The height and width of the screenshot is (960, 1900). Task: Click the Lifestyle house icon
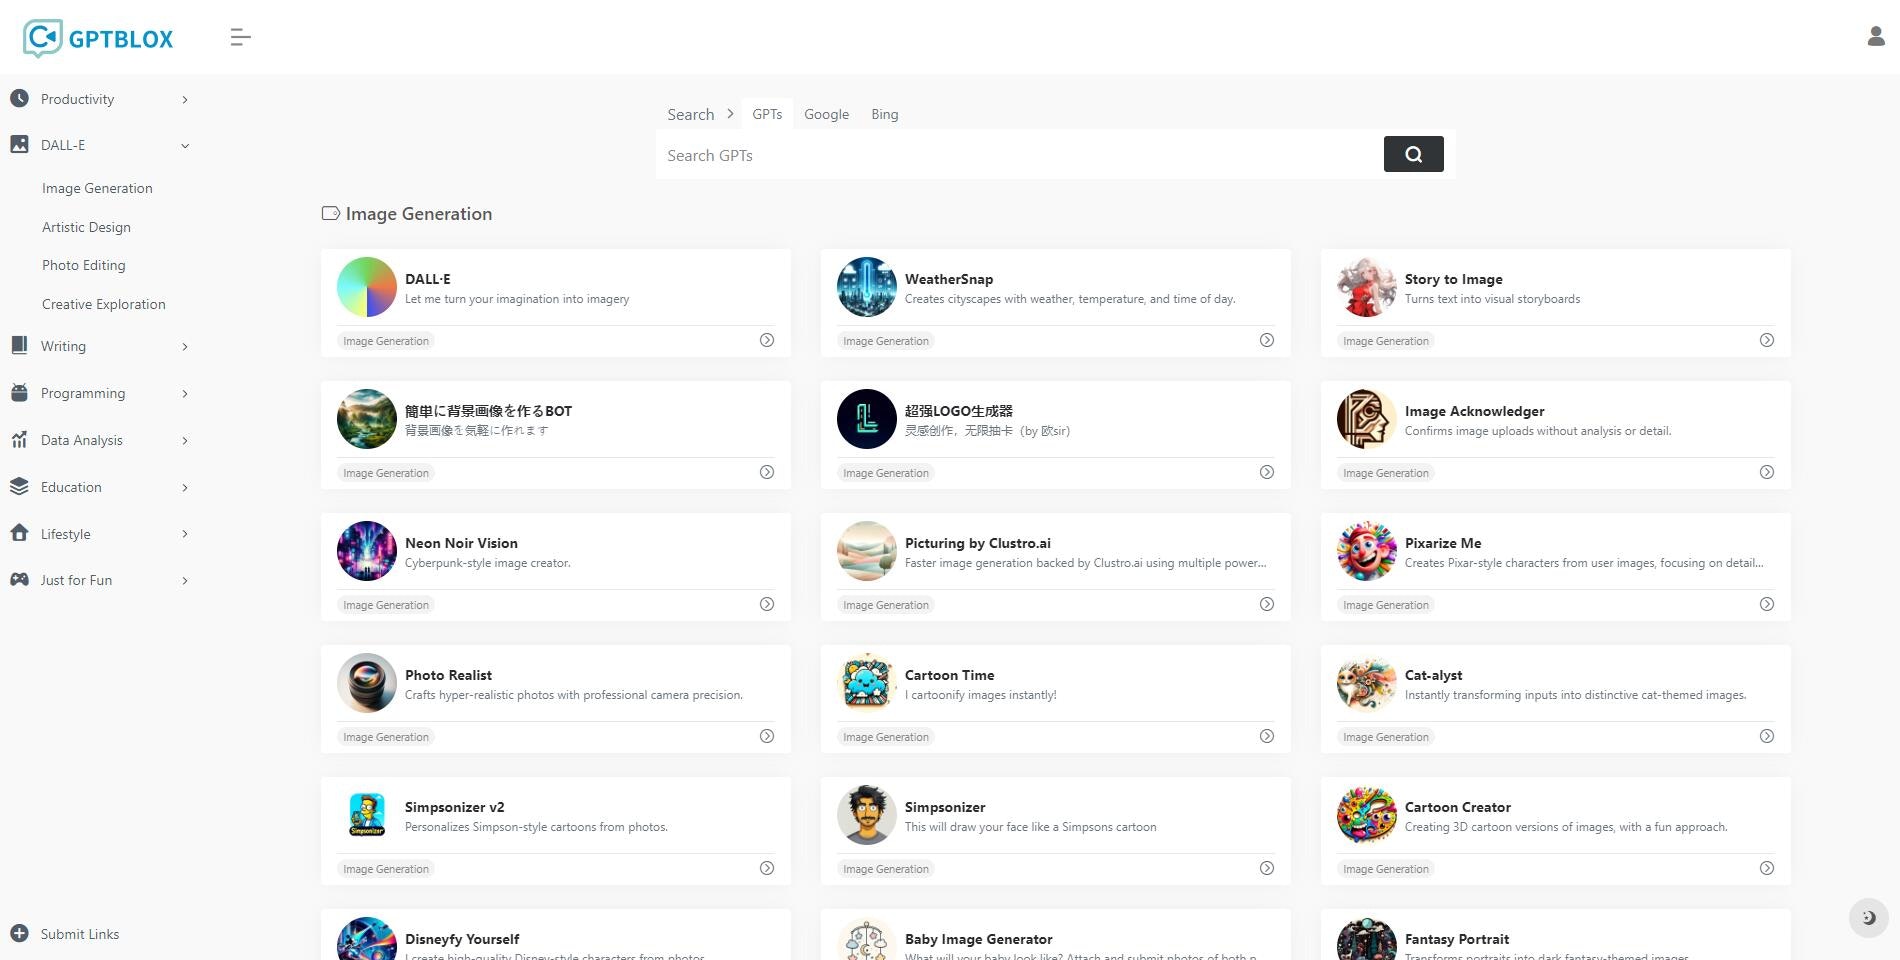click(19, 533)
